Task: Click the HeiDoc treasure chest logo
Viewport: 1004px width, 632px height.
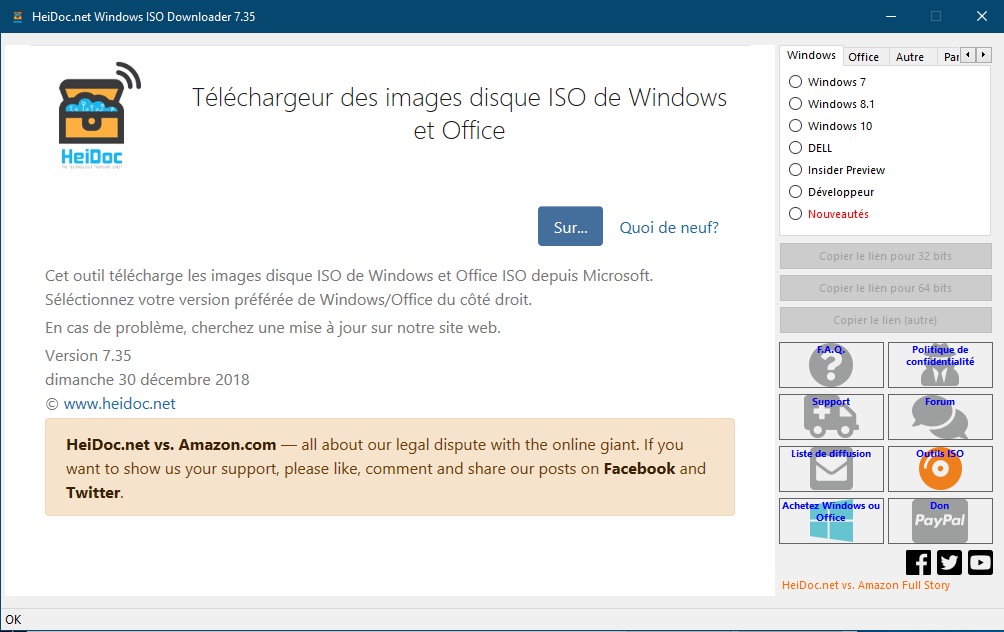Action: [99, 115]
